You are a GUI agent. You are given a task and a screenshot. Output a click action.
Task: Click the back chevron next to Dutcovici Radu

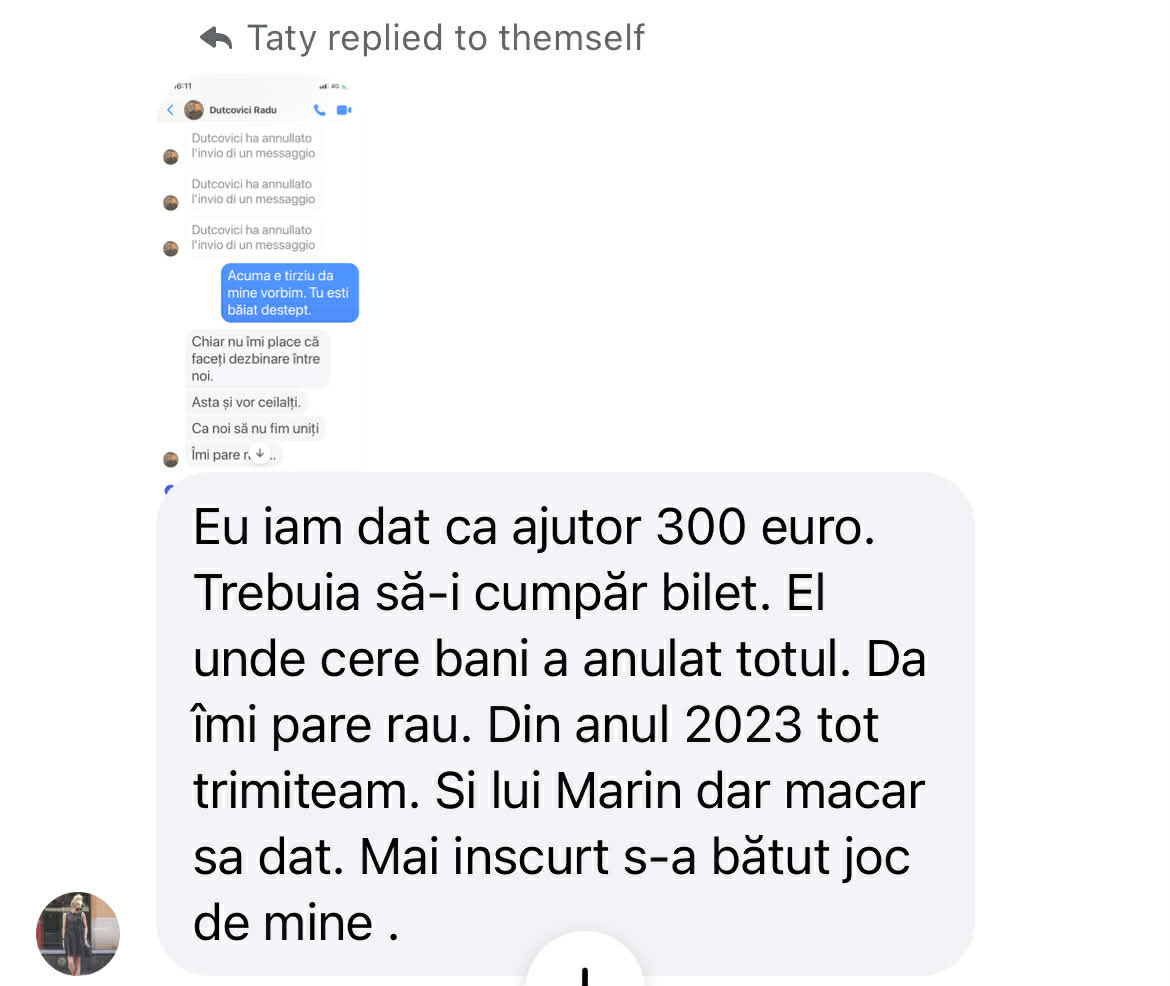point(170,110)
